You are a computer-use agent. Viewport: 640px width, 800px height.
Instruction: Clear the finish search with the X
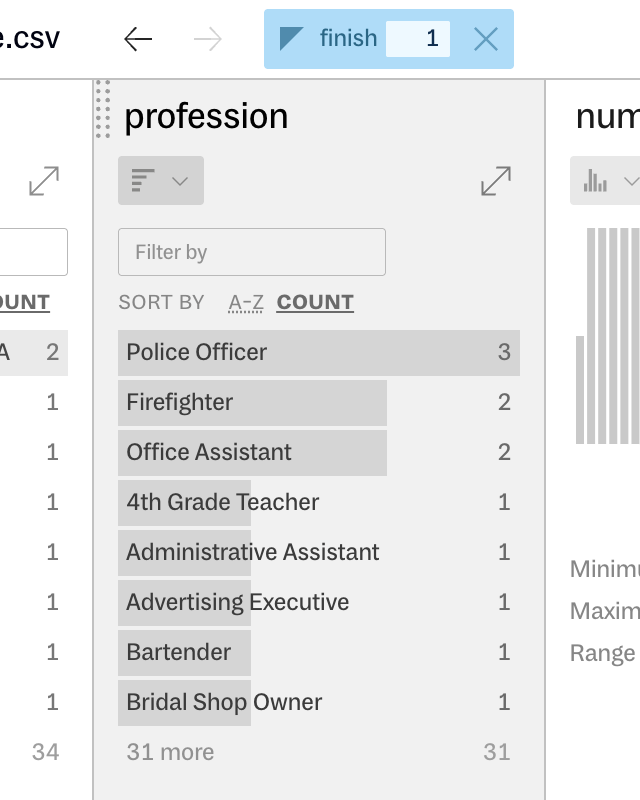487,39
